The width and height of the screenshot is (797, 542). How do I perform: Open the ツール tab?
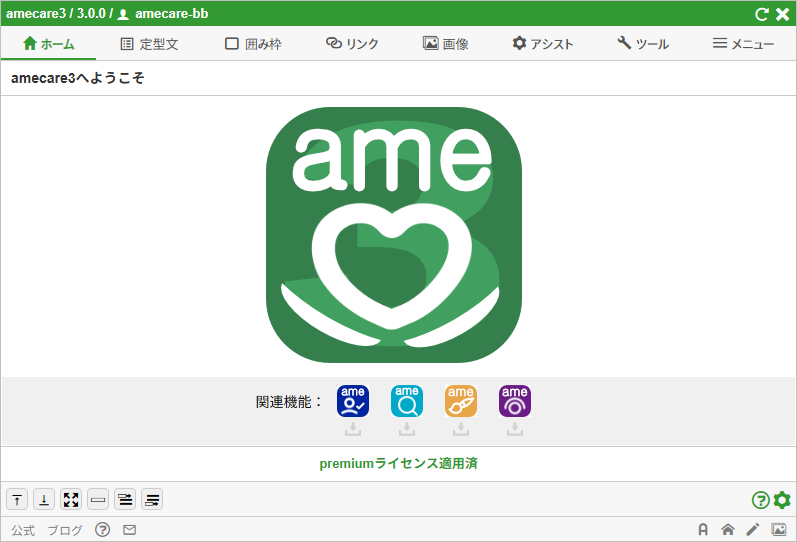[x=643, y=44]
